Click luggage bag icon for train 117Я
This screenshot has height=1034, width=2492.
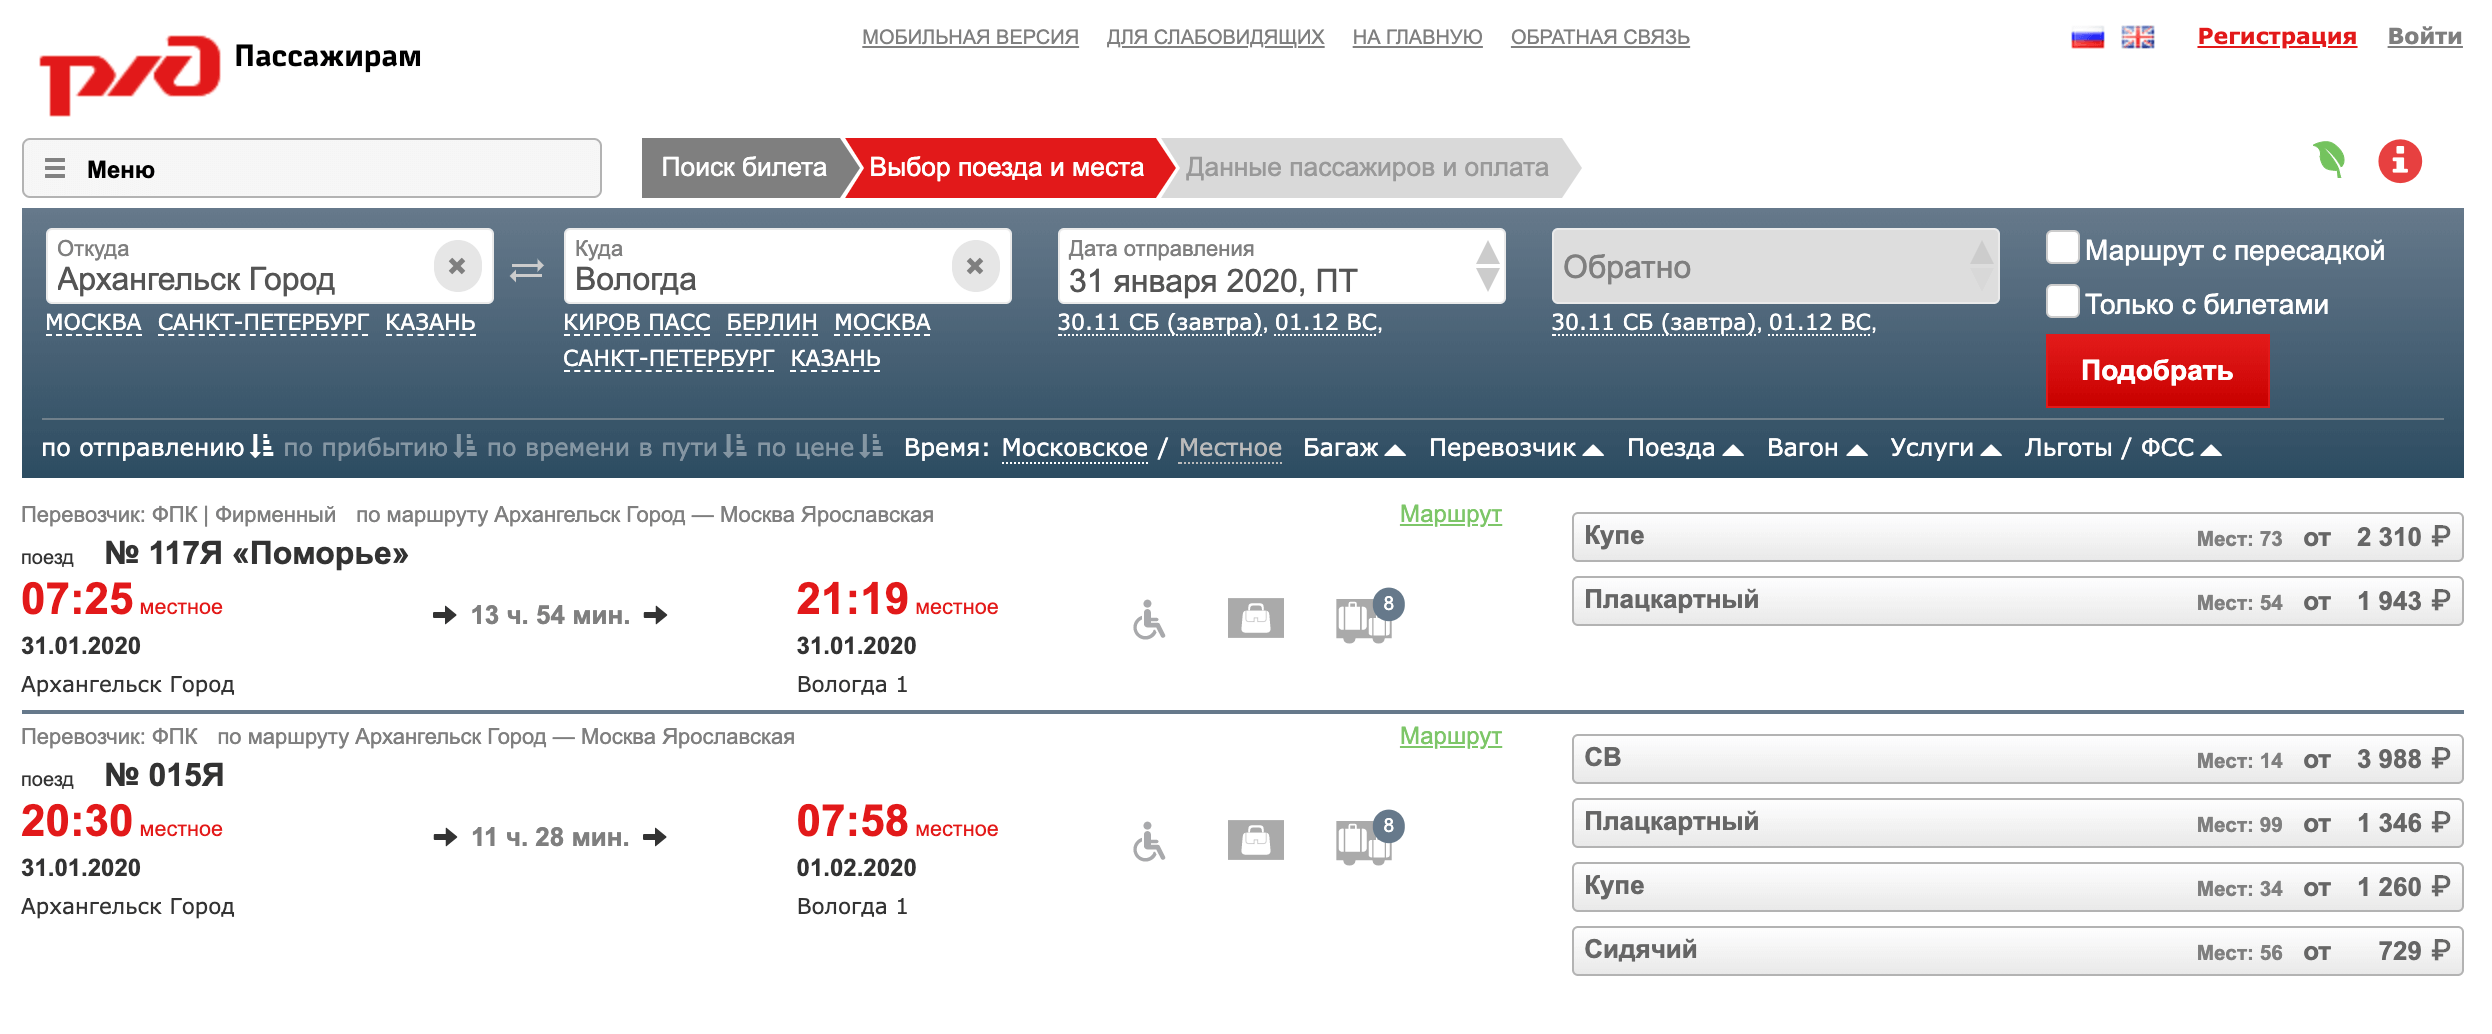(x=1255, y=618)
